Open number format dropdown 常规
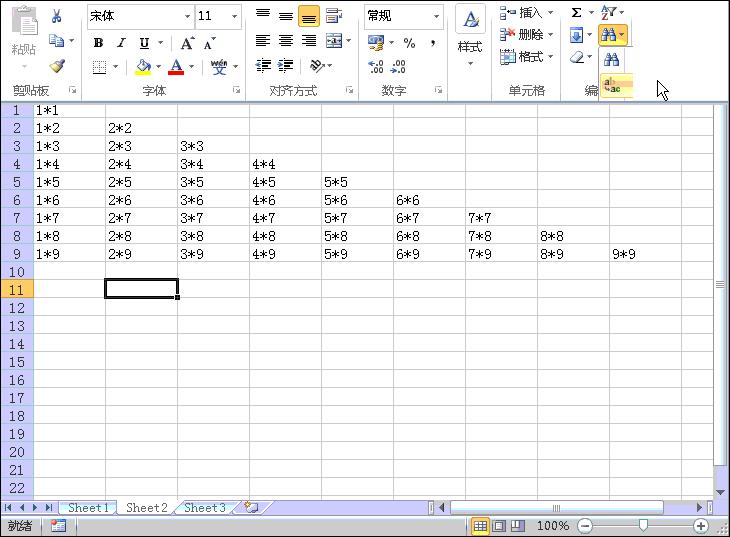 [x=436, y=16]
